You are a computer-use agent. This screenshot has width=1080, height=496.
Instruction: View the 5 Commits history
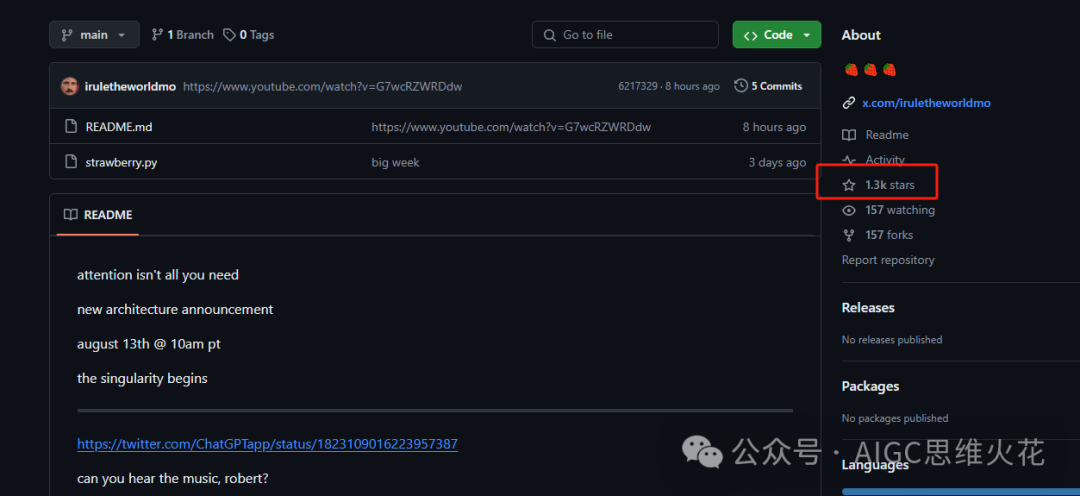[768, 86]
